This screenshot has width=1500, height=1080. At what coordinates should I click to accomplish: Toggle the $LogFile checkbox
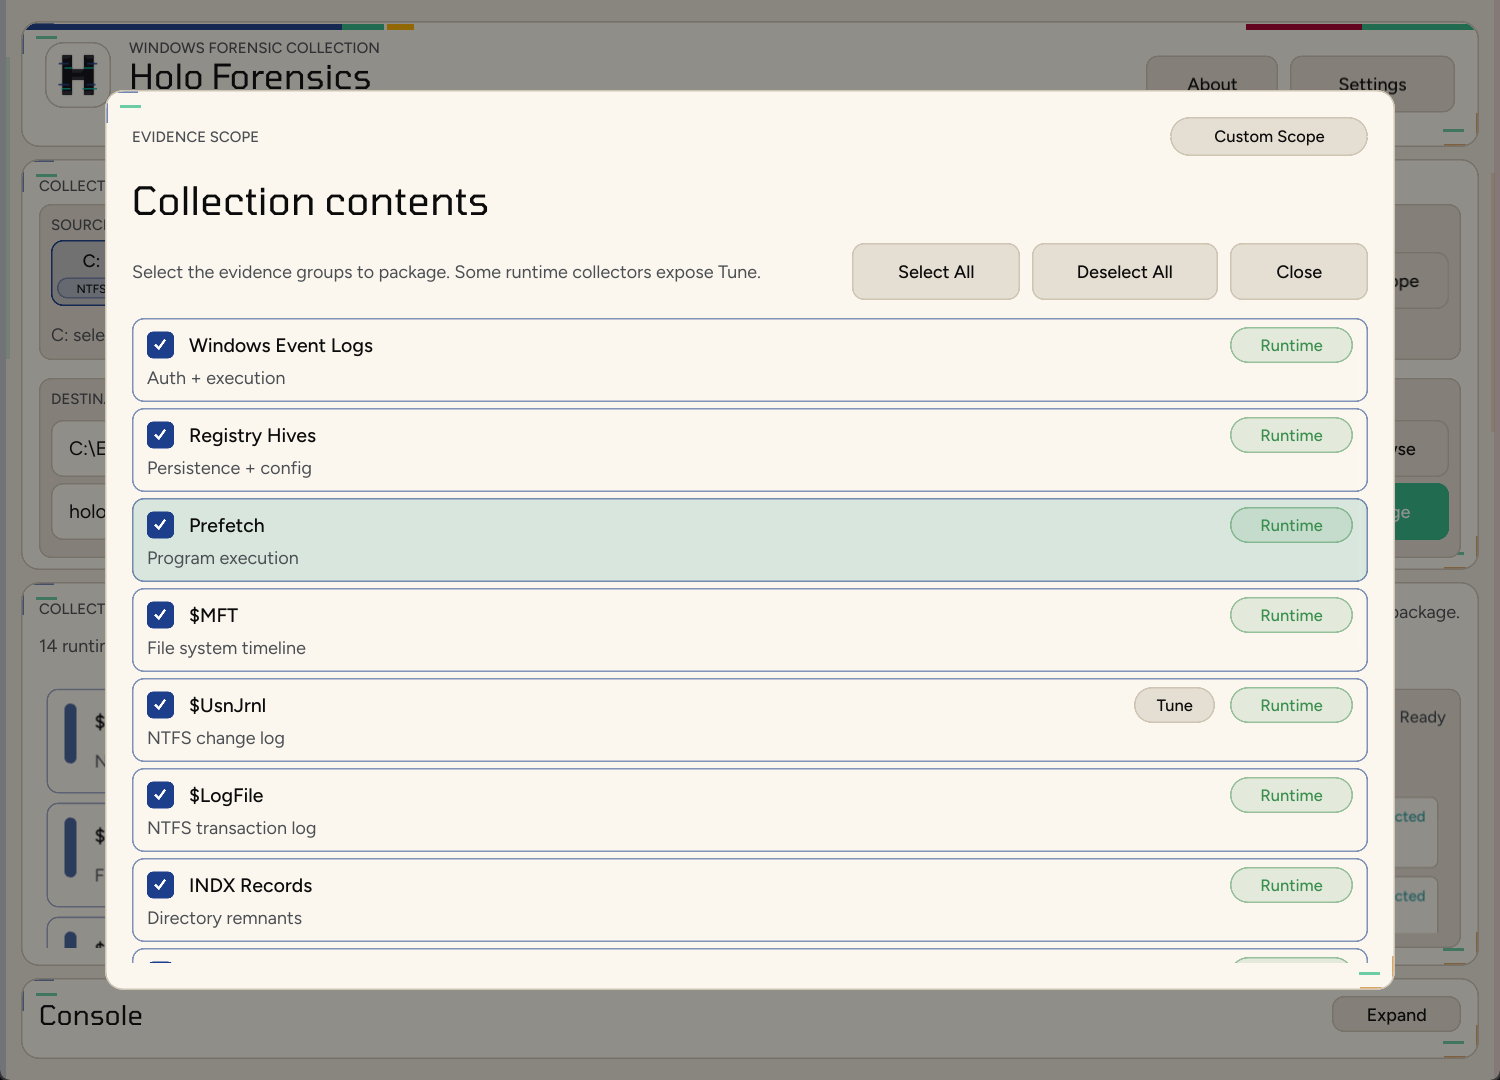[161, 795]
